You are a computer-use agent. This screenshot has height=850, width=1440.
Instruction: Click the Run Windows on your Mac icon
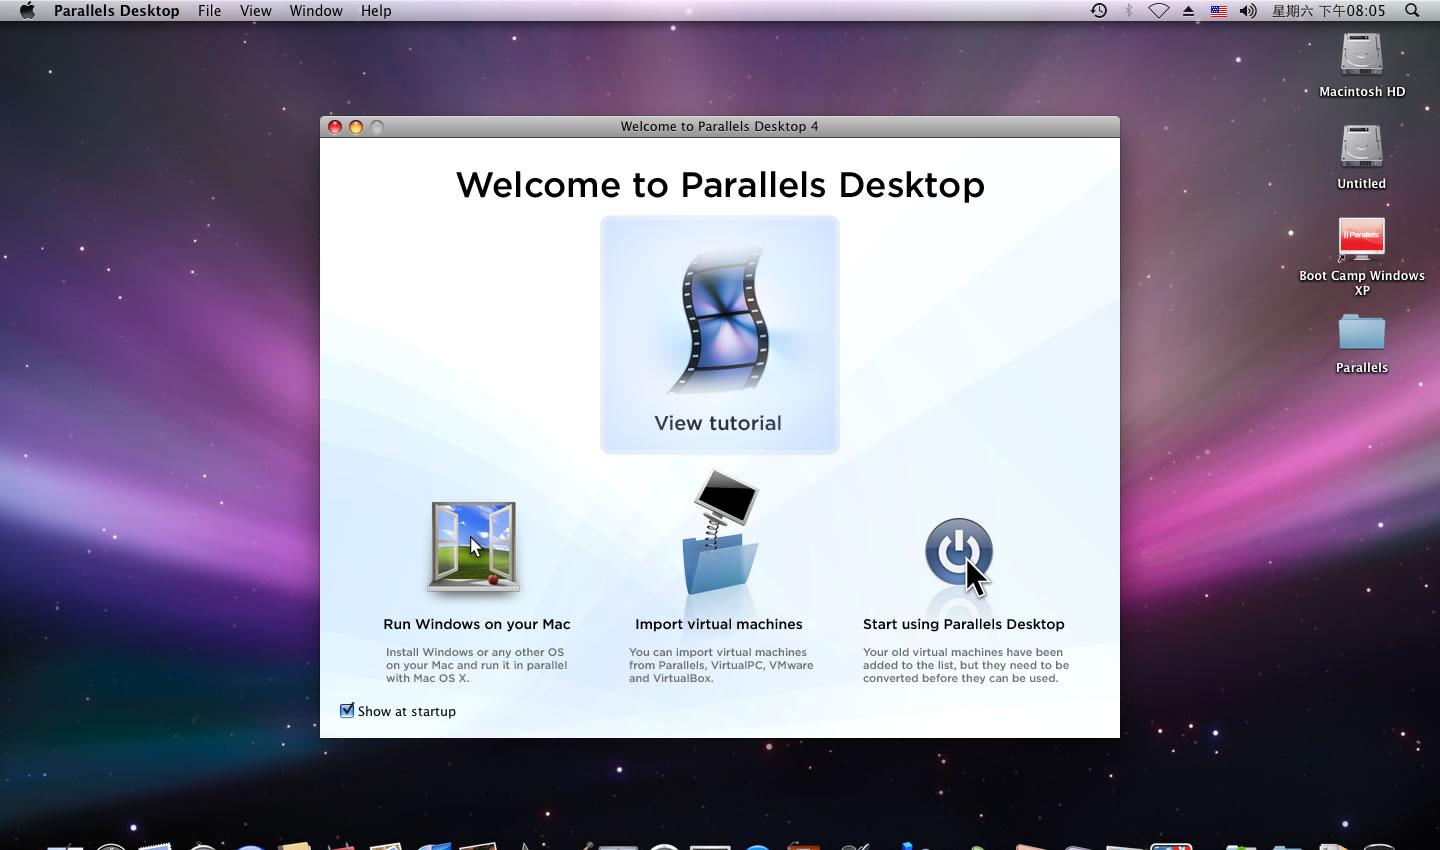pyautogui.click(x=474, y=547)
